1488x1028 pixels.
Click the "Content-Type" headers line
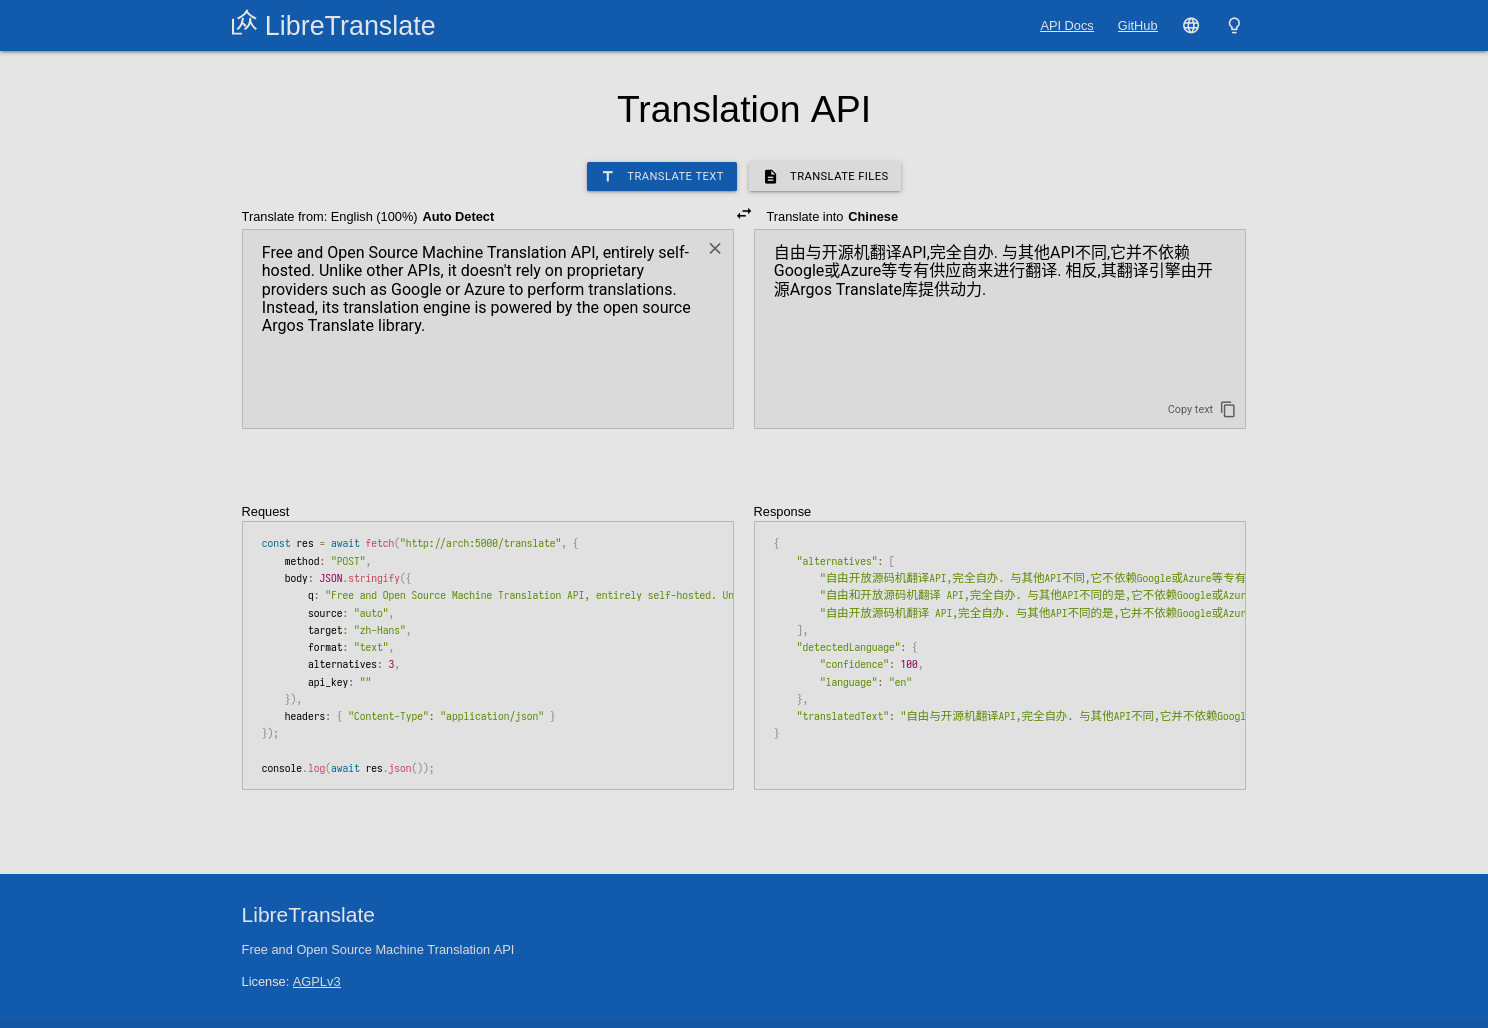[420, 717]
